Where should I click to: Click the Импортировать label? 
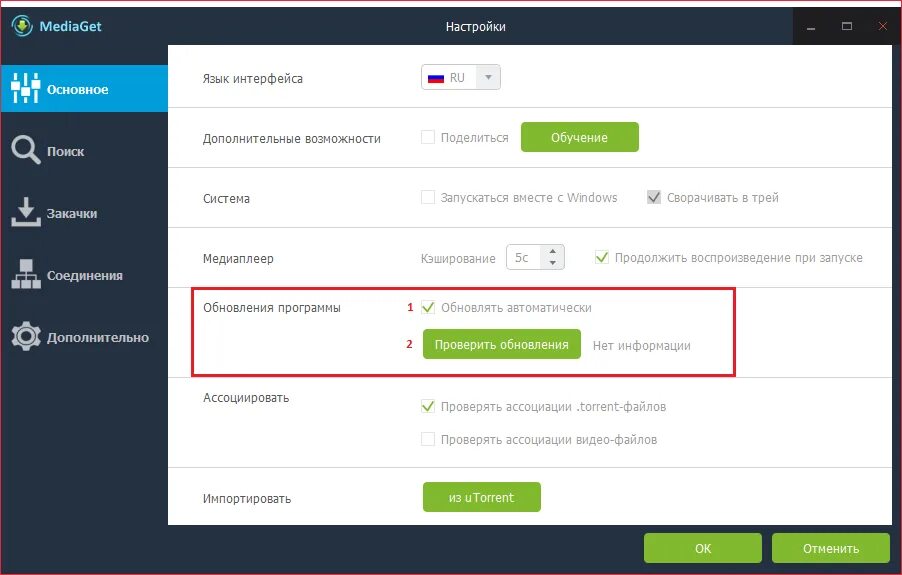(247, 499)
